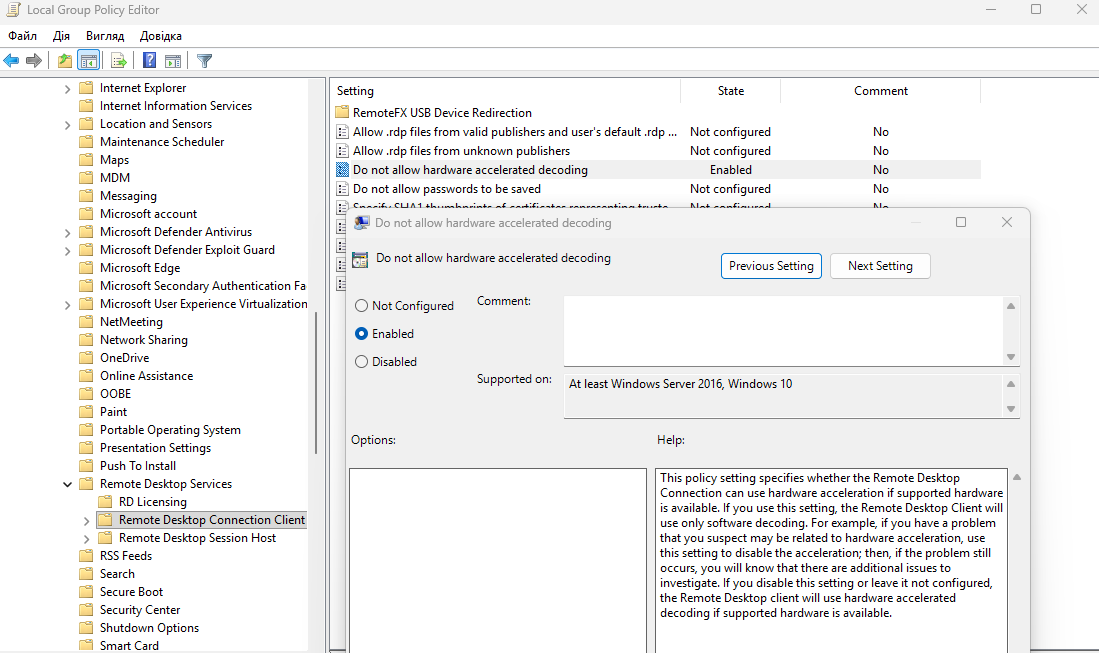Expand the Microsoft Defender Antivirus node

click(68, 232)
